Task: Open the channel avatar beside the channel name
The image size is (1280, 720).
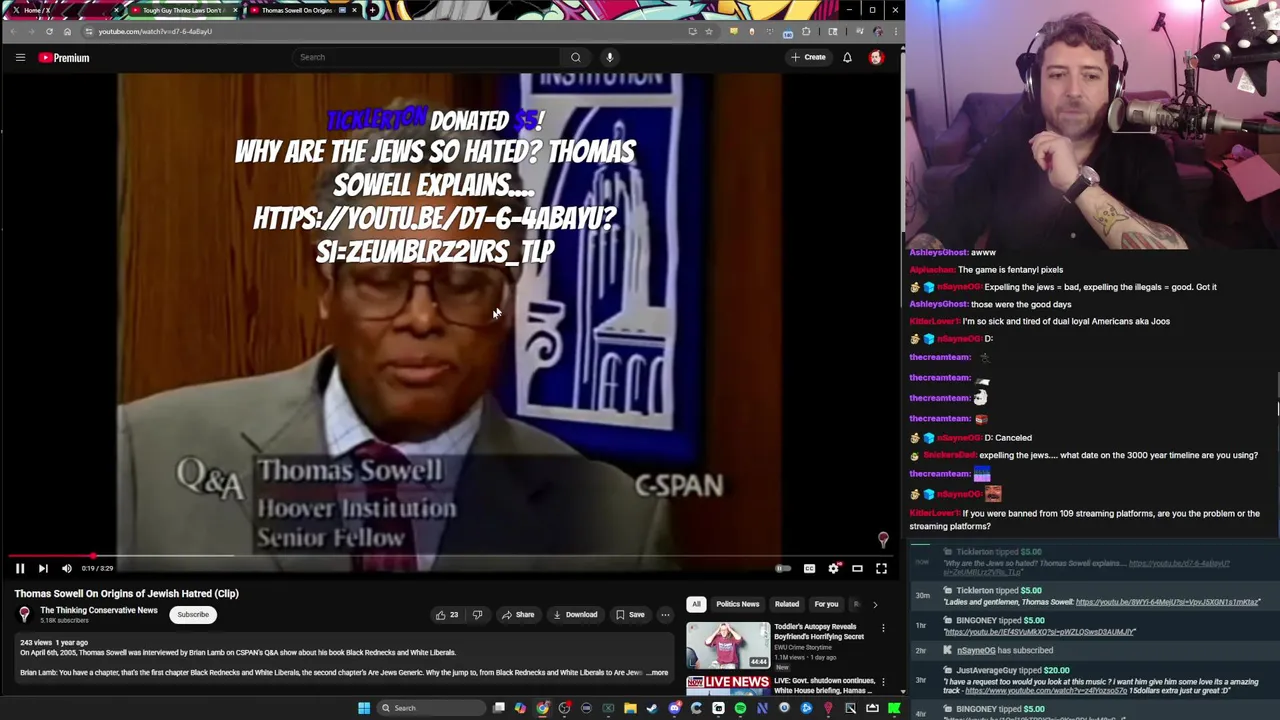Action: point(24,614)
